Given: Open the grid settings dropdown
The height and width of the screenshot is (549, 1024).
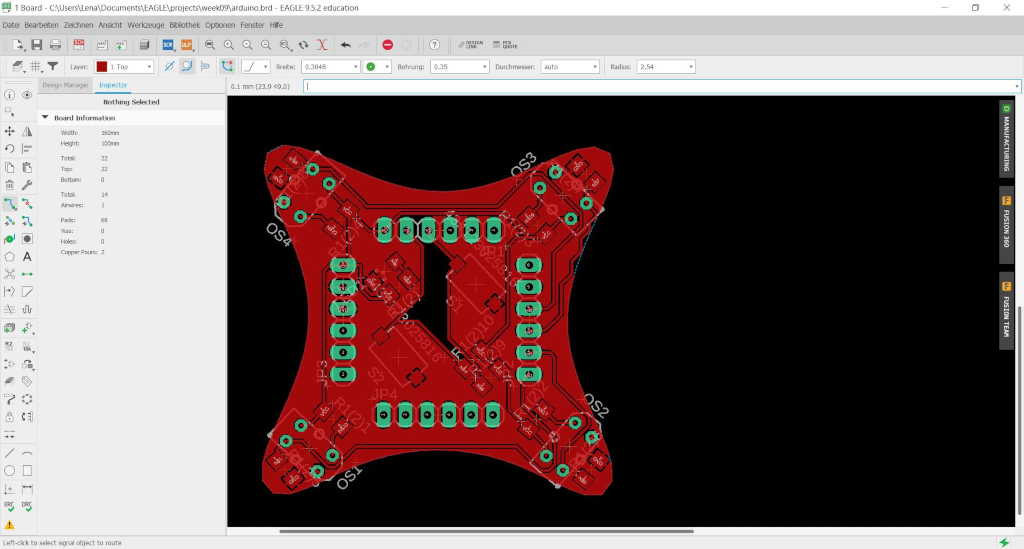Looking at the screenshot, I should coord(35,67).
